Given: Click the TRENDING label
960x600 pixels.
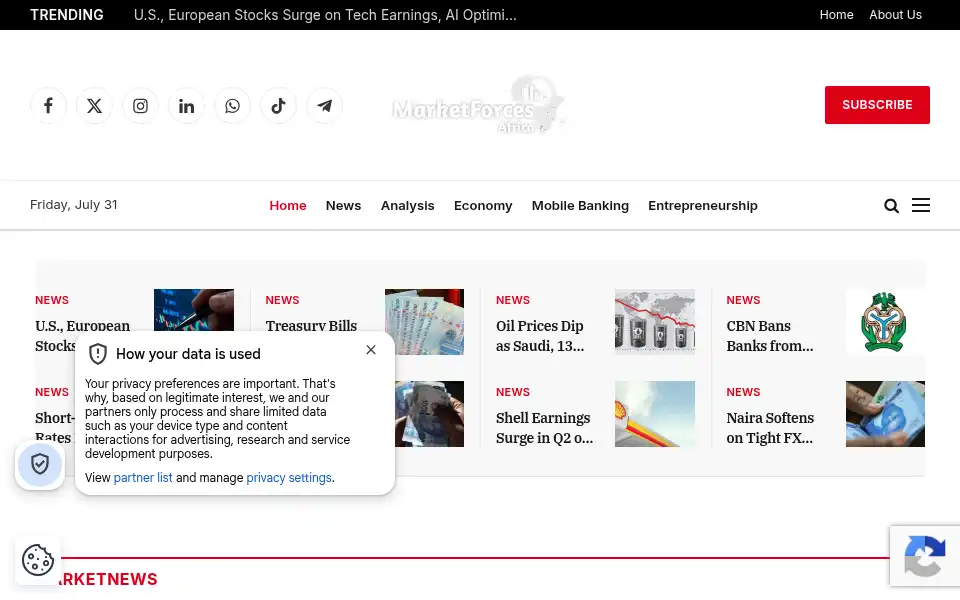Looking at the screenshot, I should pos(67,15).
